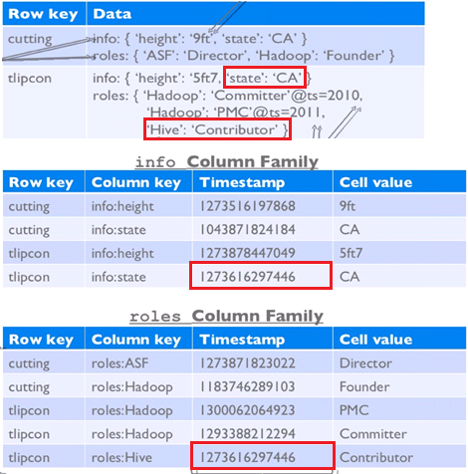
Task: Select Timestamp header in info table
Action: 242,182
